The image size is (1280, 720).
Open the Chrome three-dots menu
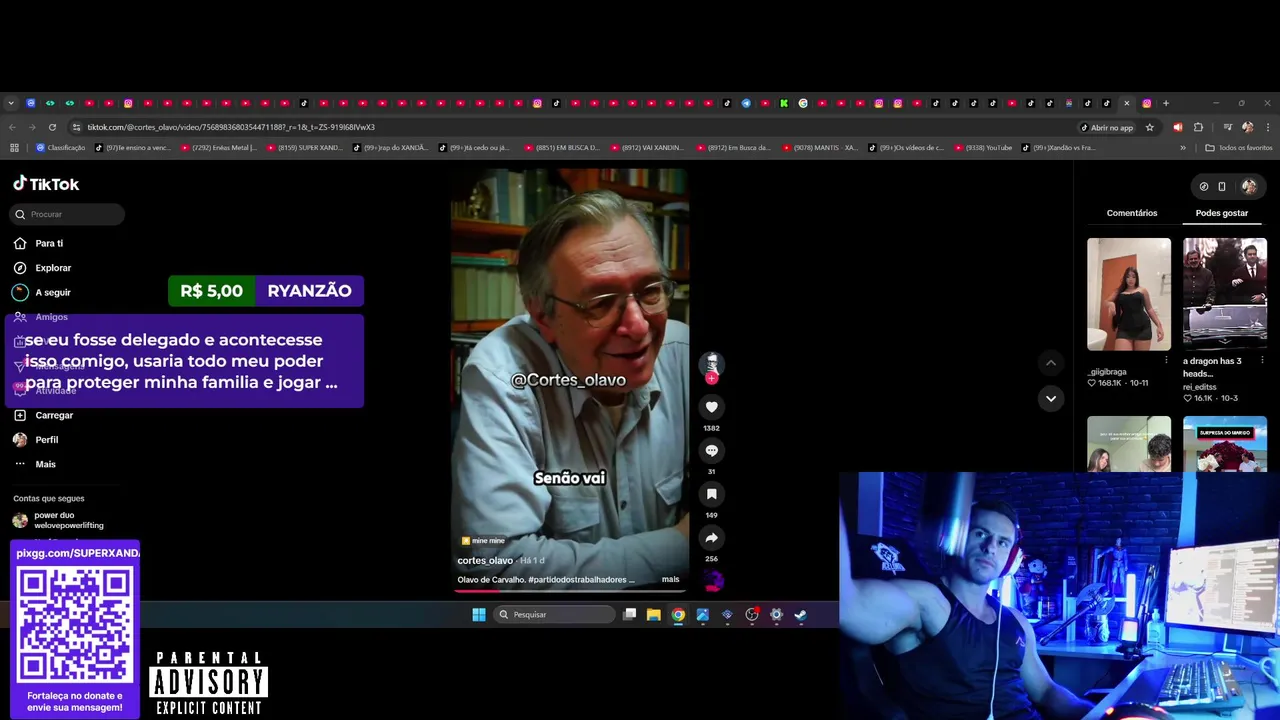coord(1268,127)
